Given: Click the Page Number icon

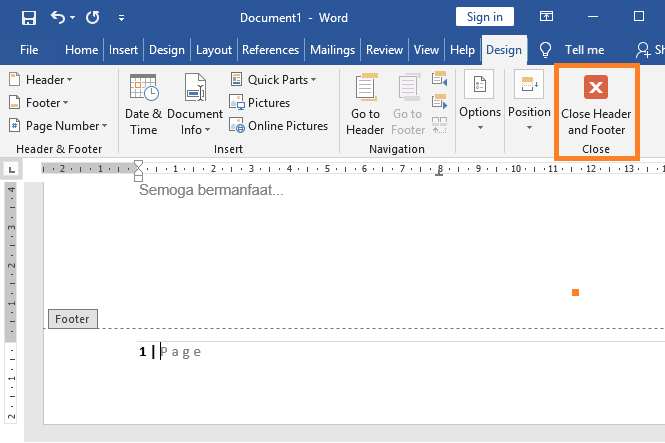Looking at the screenshot, I should (14, 125).
